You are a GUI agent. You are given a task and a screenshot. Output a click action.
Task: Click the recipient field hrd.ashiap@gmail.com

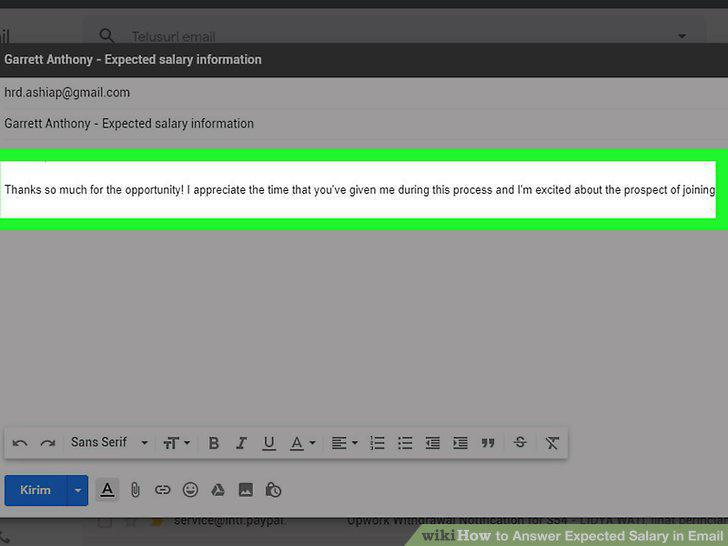(x=67, y=92)
